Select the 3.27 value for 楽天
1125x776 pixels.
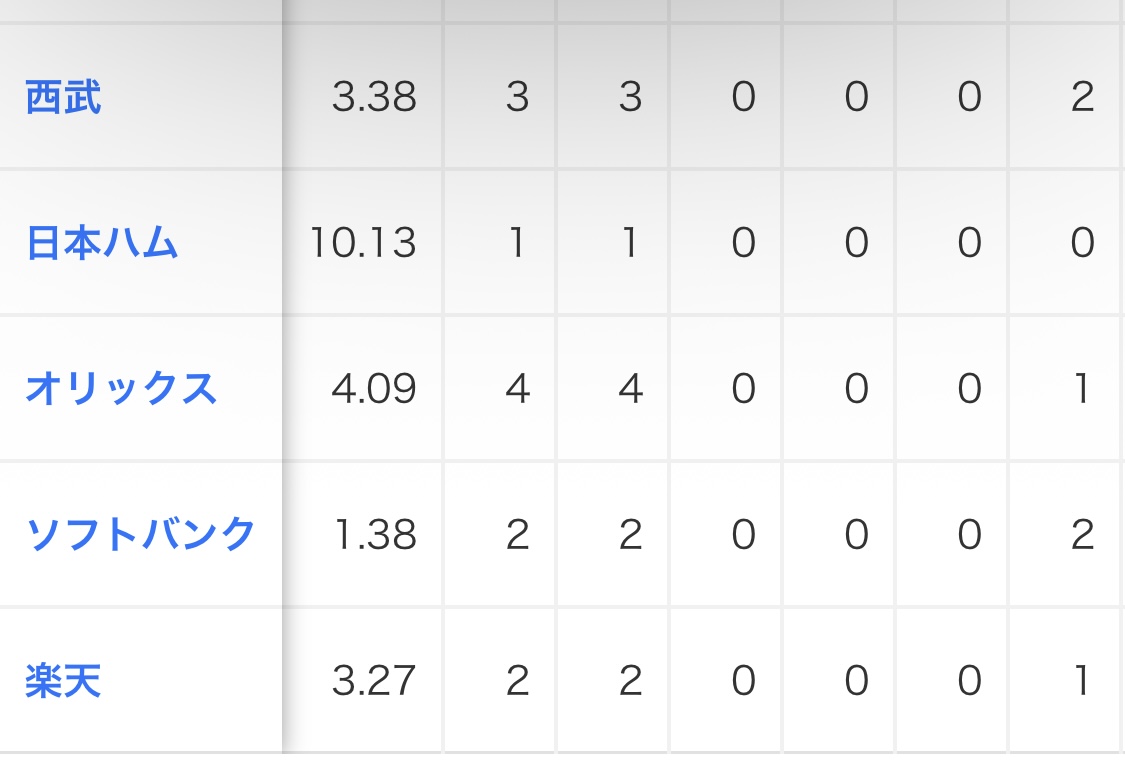[x=374, y=681]
